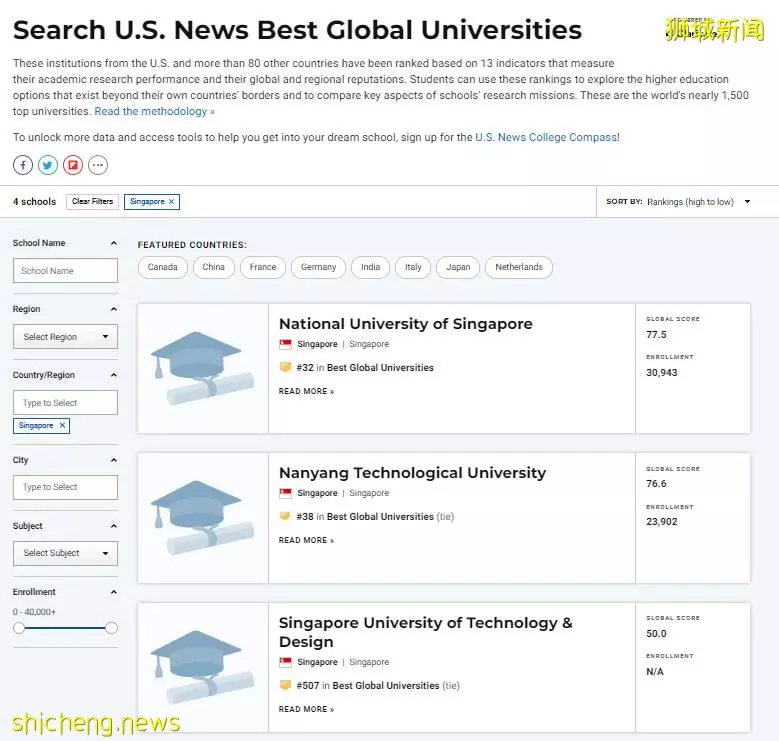Screen dimensions: 779x741
Task: Open more sharing options ellipsis icon
Action: (98, 165)
